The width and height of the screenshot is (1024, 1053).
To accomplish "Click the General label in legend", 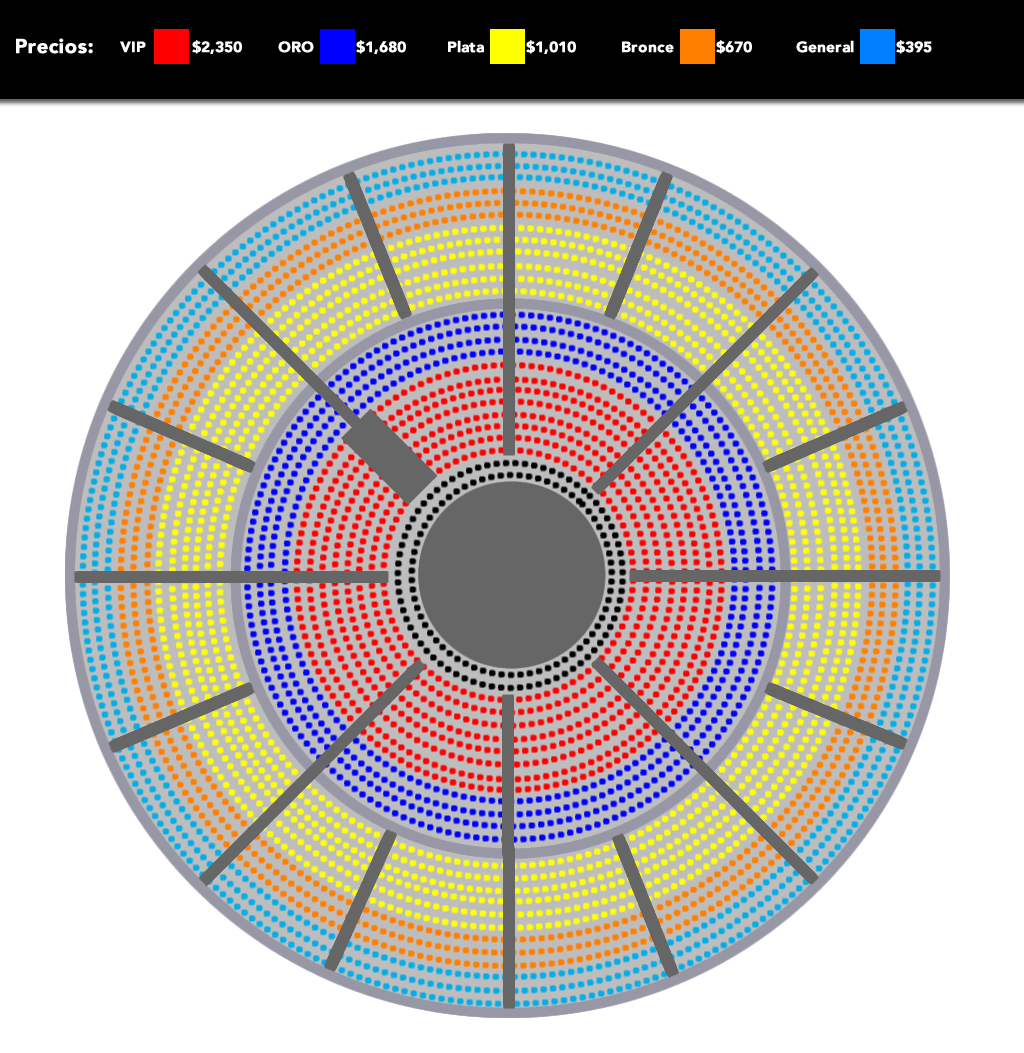I will click(x=825, y=47).
